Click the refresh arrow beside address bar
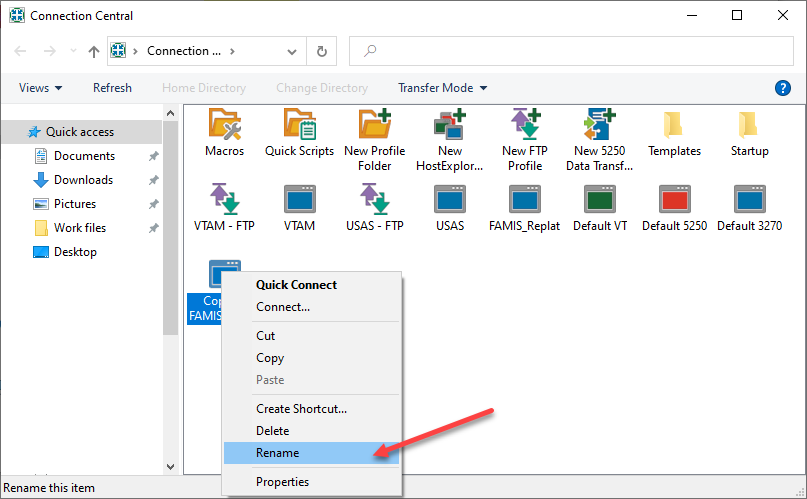 pyautogui.click(x=322, y=51)
